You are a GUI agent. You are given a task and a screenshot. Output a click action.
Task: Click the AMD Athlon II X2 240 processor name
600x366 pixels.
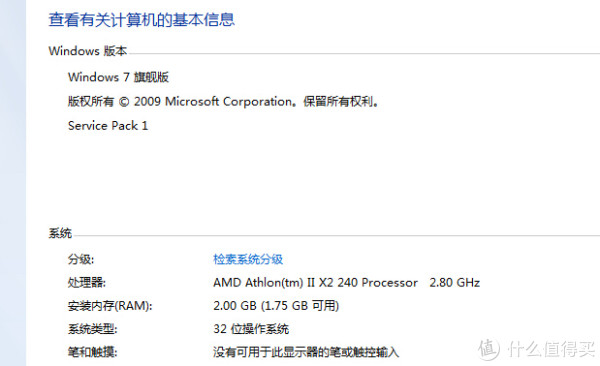(315, 283)
